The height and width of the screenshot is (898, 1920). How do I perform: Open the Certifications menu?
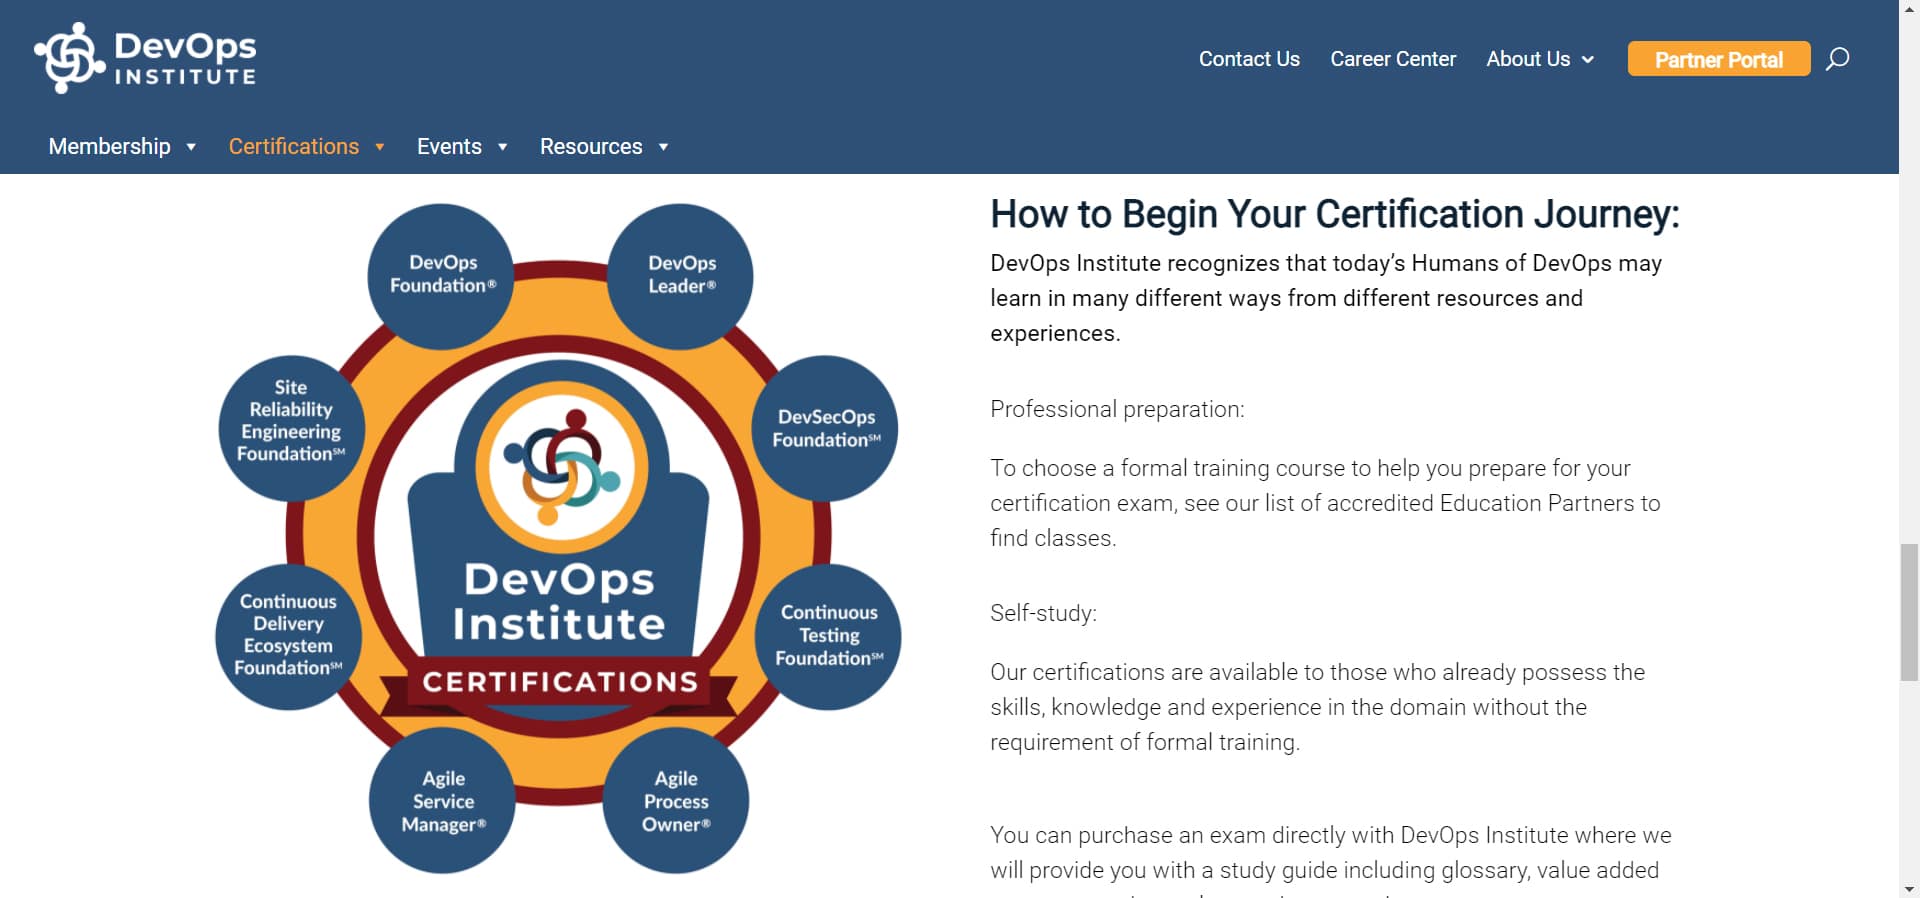pos(294,146)
